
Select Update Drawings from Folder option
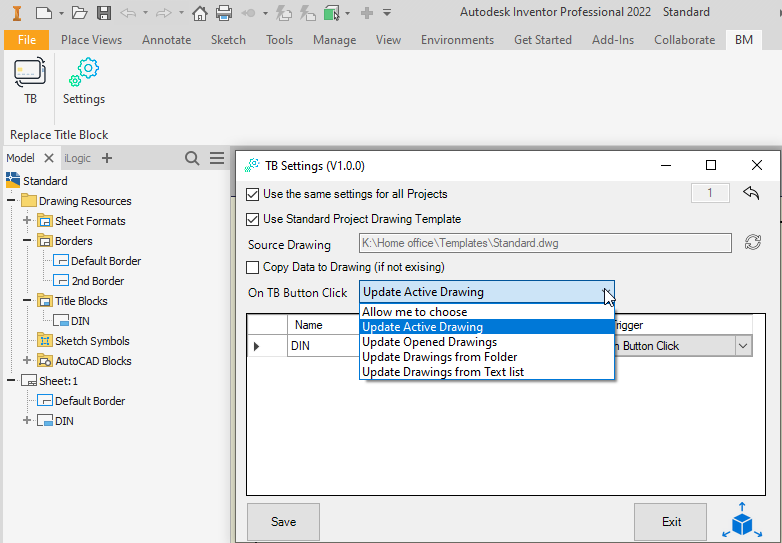pyautogui.click(x=487, y=357)
